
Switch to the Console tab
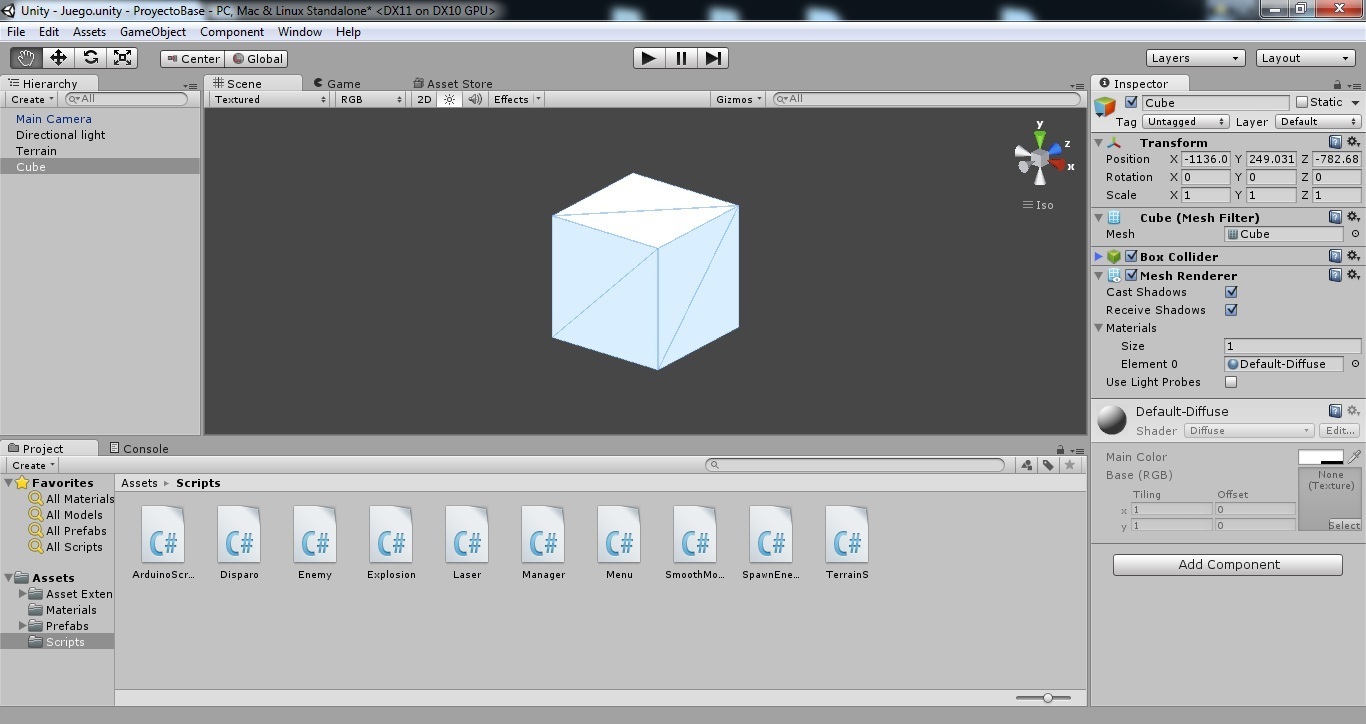coord(139,448)
